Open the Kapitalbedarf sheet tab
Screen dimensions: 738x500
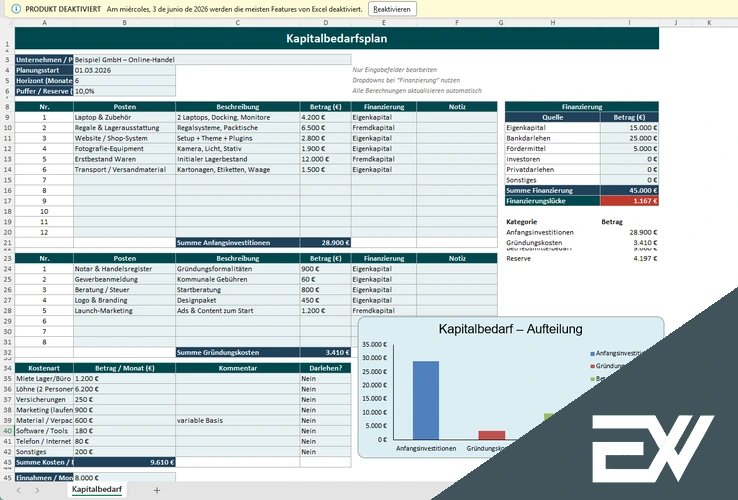(x=96, y=490)
